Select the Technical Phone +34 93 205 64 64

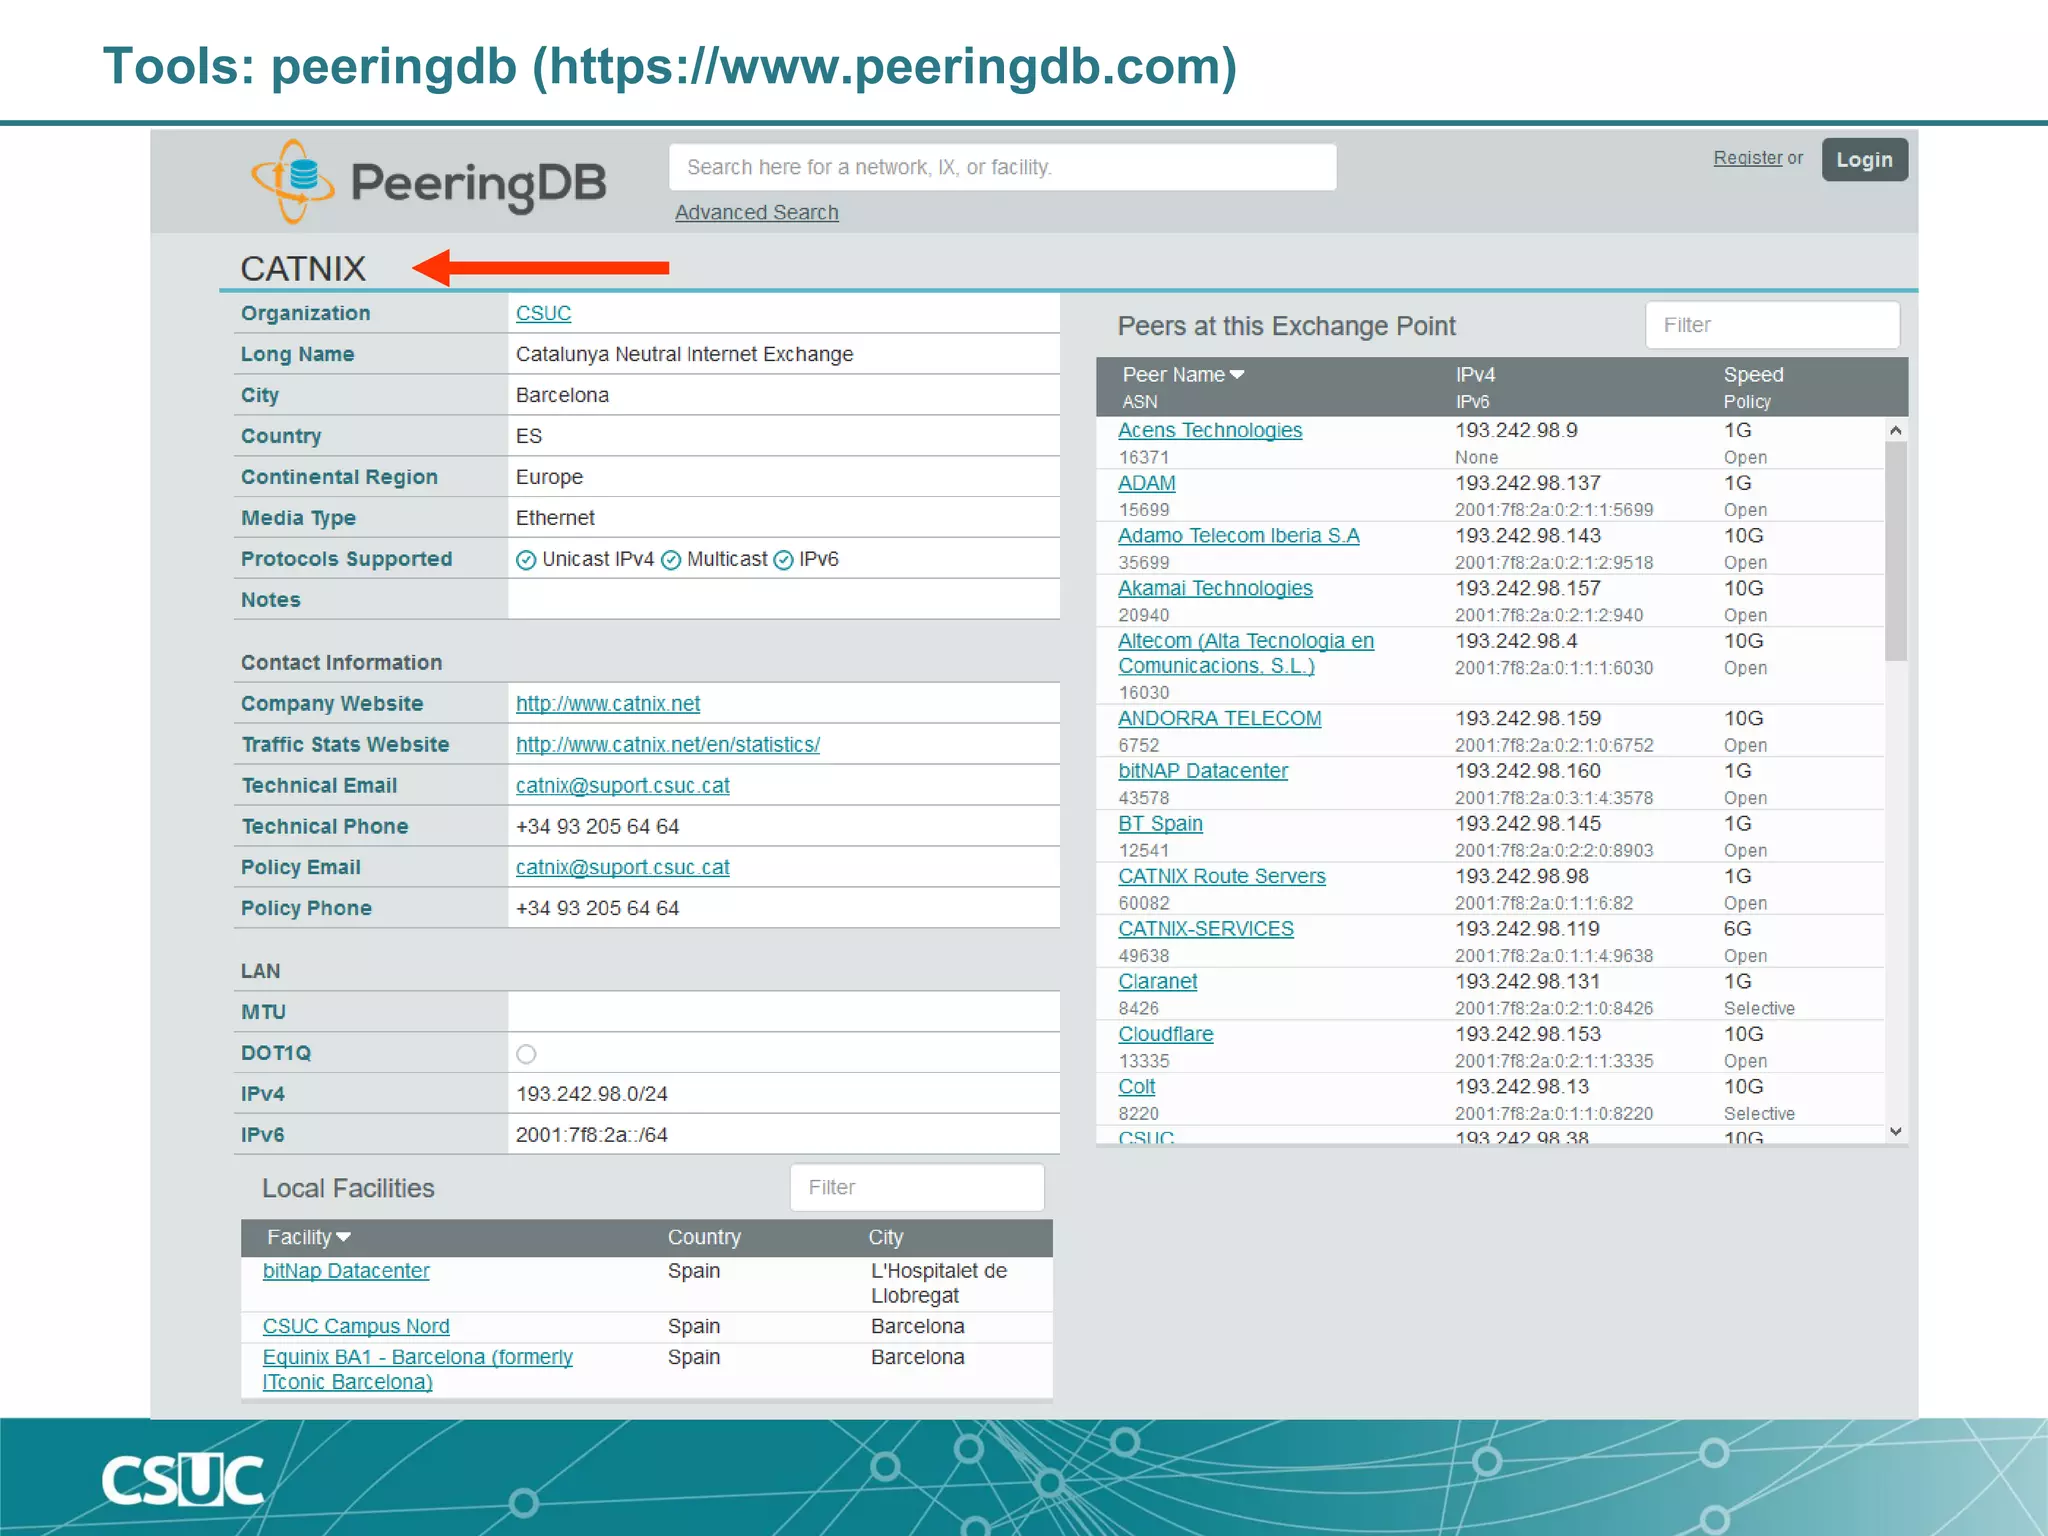coord(597,827)
